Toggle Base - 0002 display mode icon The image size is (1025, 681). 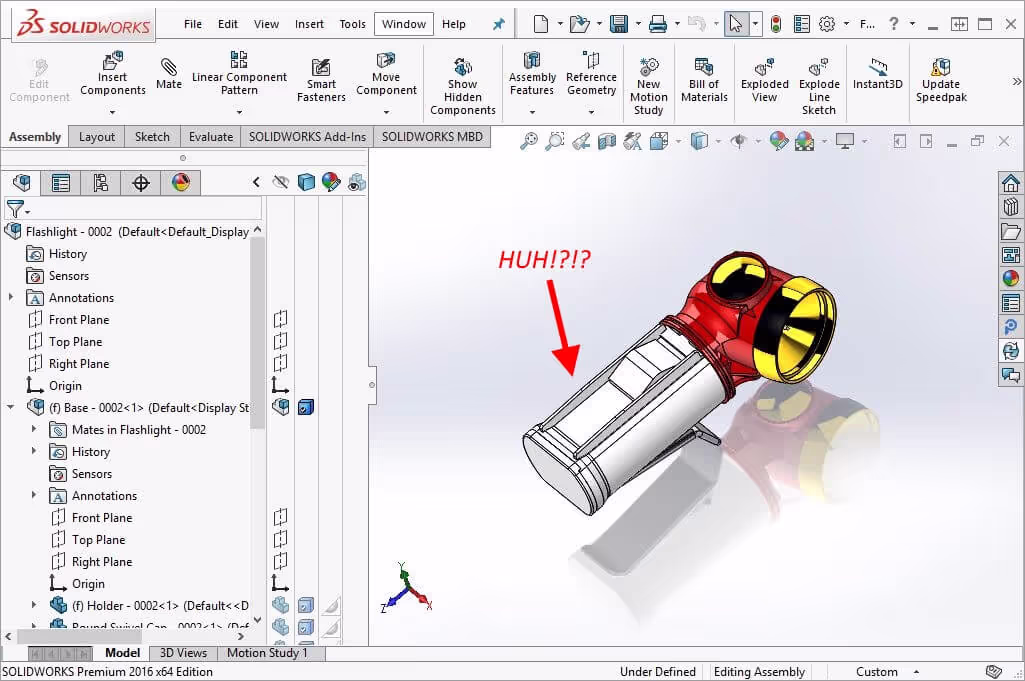(x=306, y=407)
